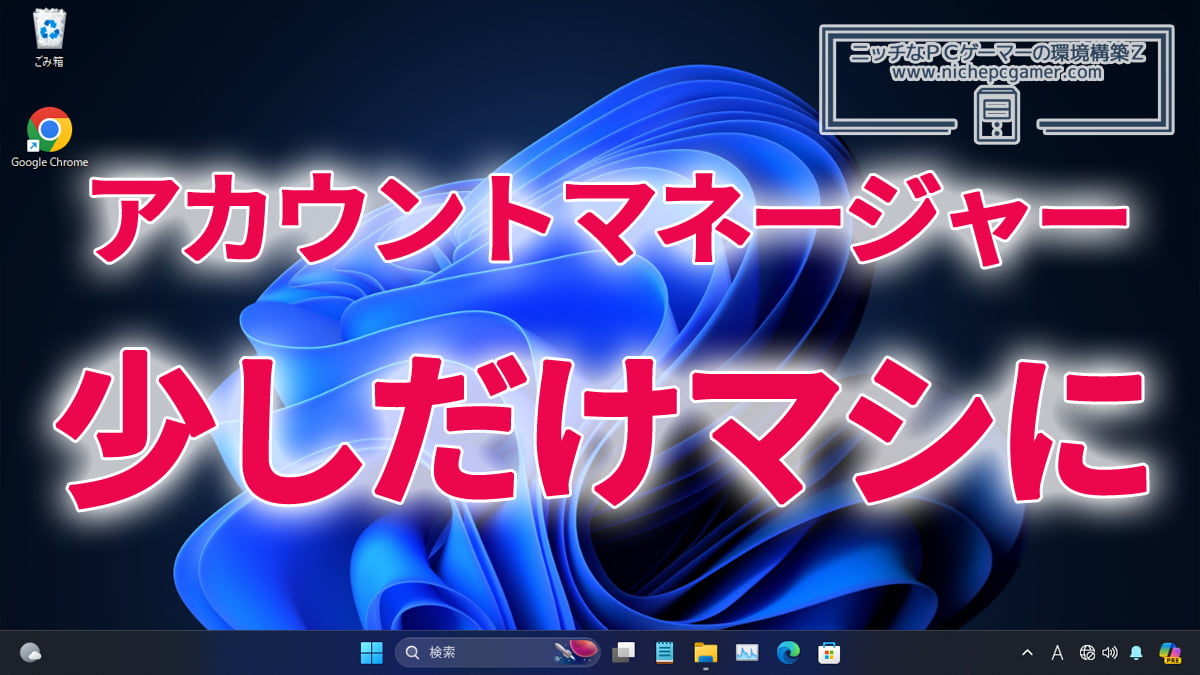The image size is (1200, 675).
Task: Click the search highlight illustration in search box
Action: tap(576, 653)
